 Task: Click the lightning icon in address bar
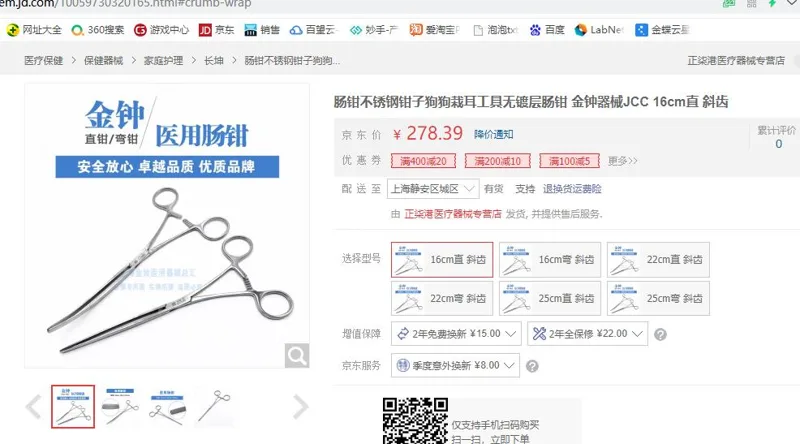point(772,4)
